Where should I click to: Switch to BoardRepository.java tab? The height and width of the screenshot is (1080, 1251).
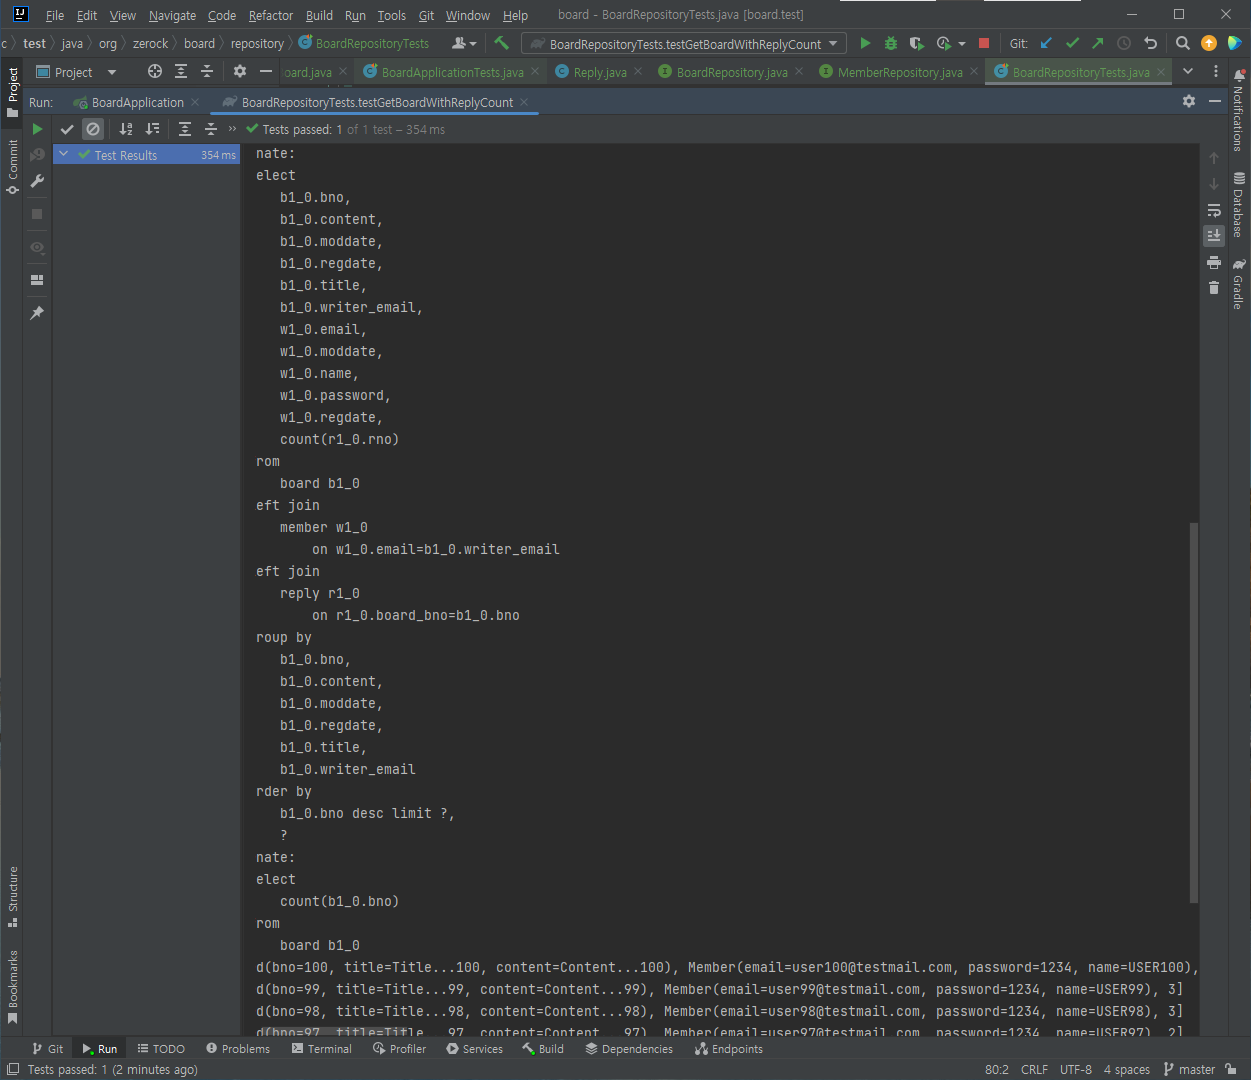731,72
